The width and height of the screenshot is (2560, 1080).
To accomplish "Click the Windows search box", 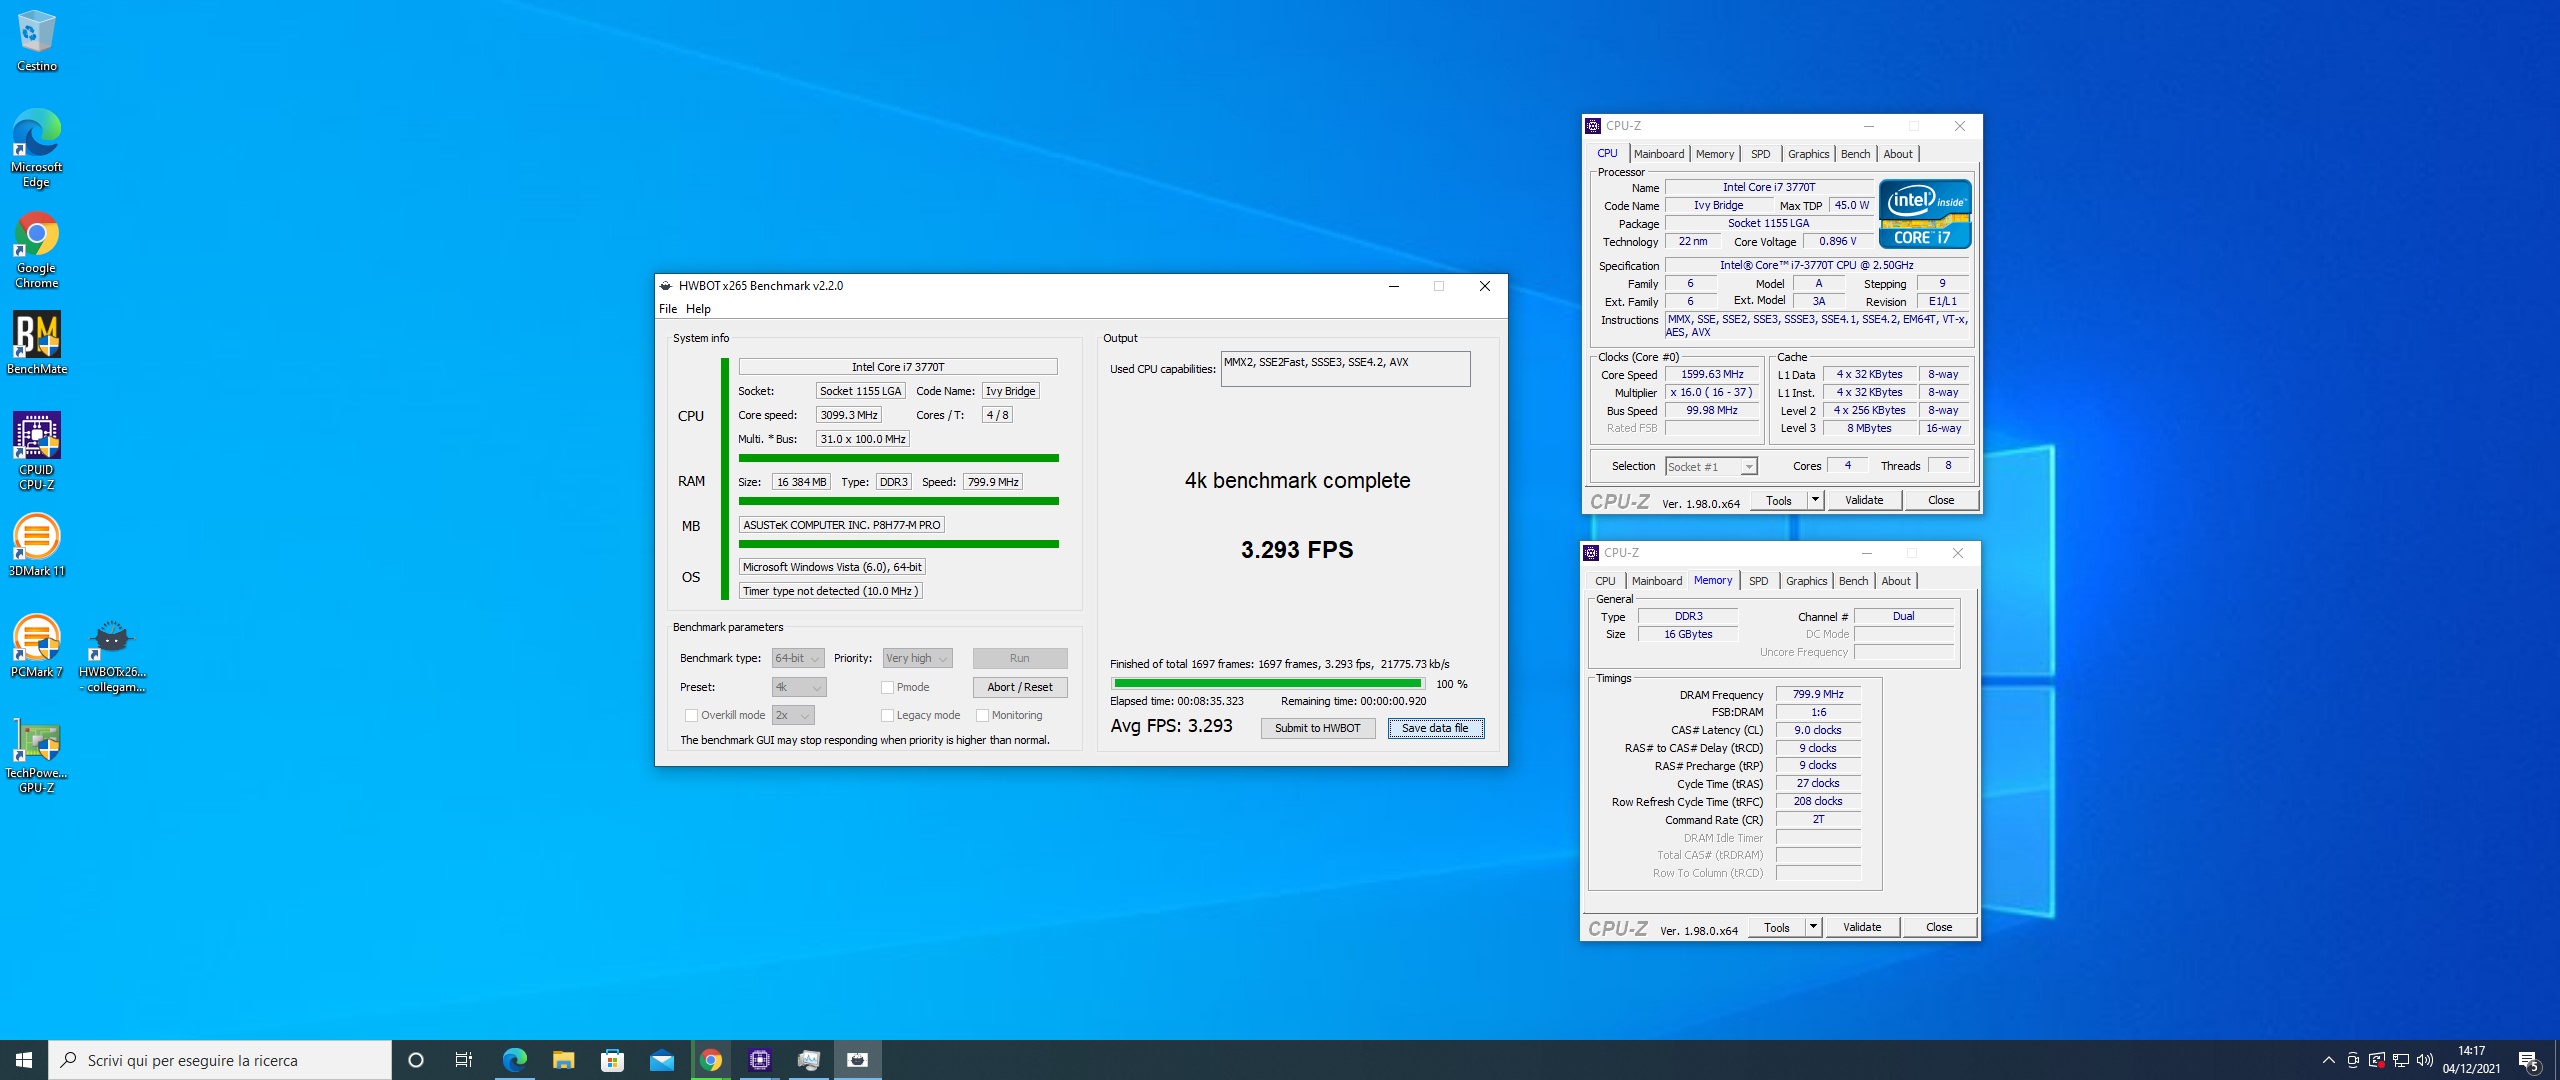I will 220,1060.
